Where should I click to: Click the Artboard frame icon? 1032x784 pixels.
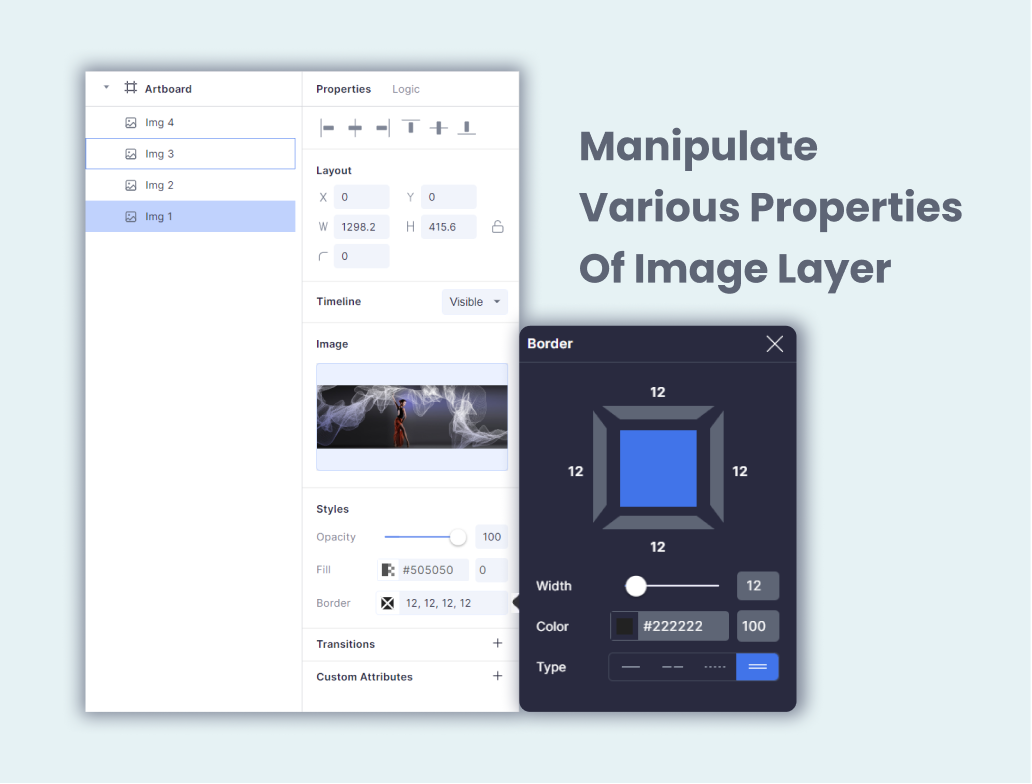point(131,88)
